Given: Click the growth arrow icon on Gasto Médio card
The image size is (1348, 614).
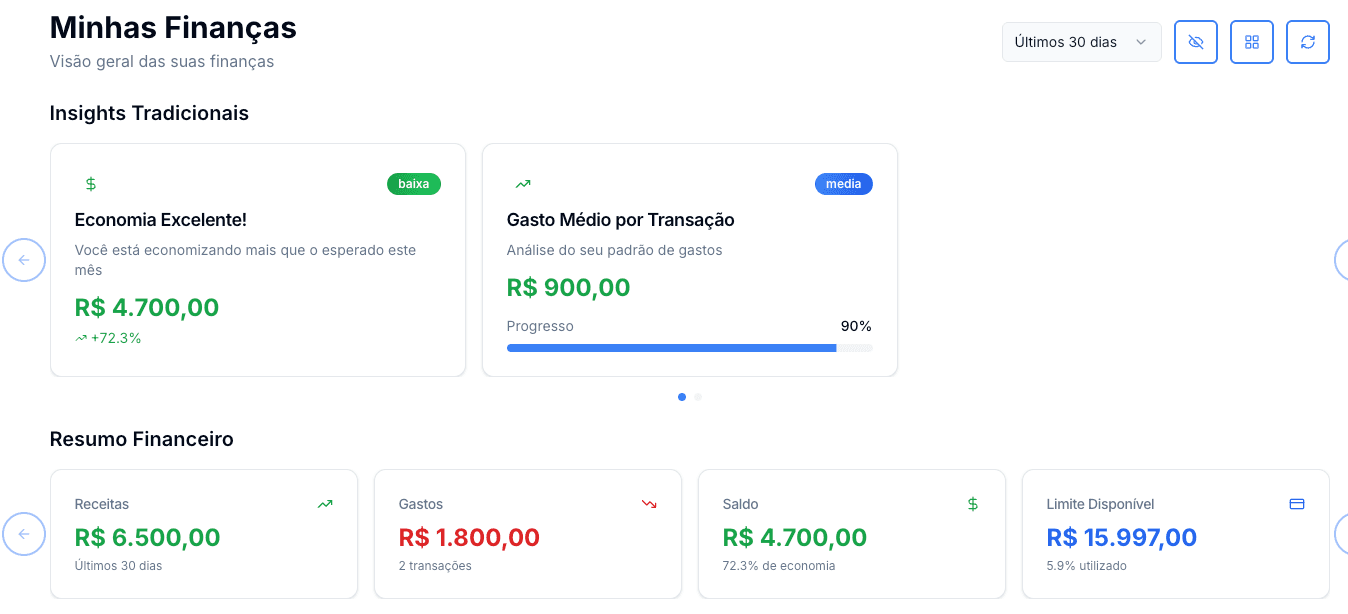Looking at the screenshot, I should tap(522, 183).
